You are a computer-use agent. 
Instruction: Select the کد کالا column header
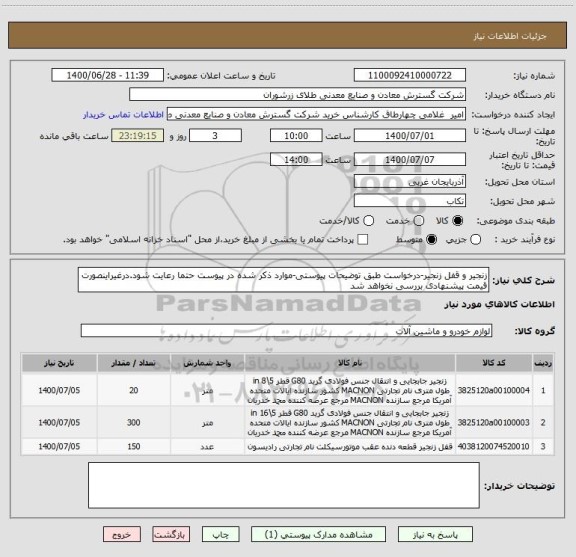(494, 363)
